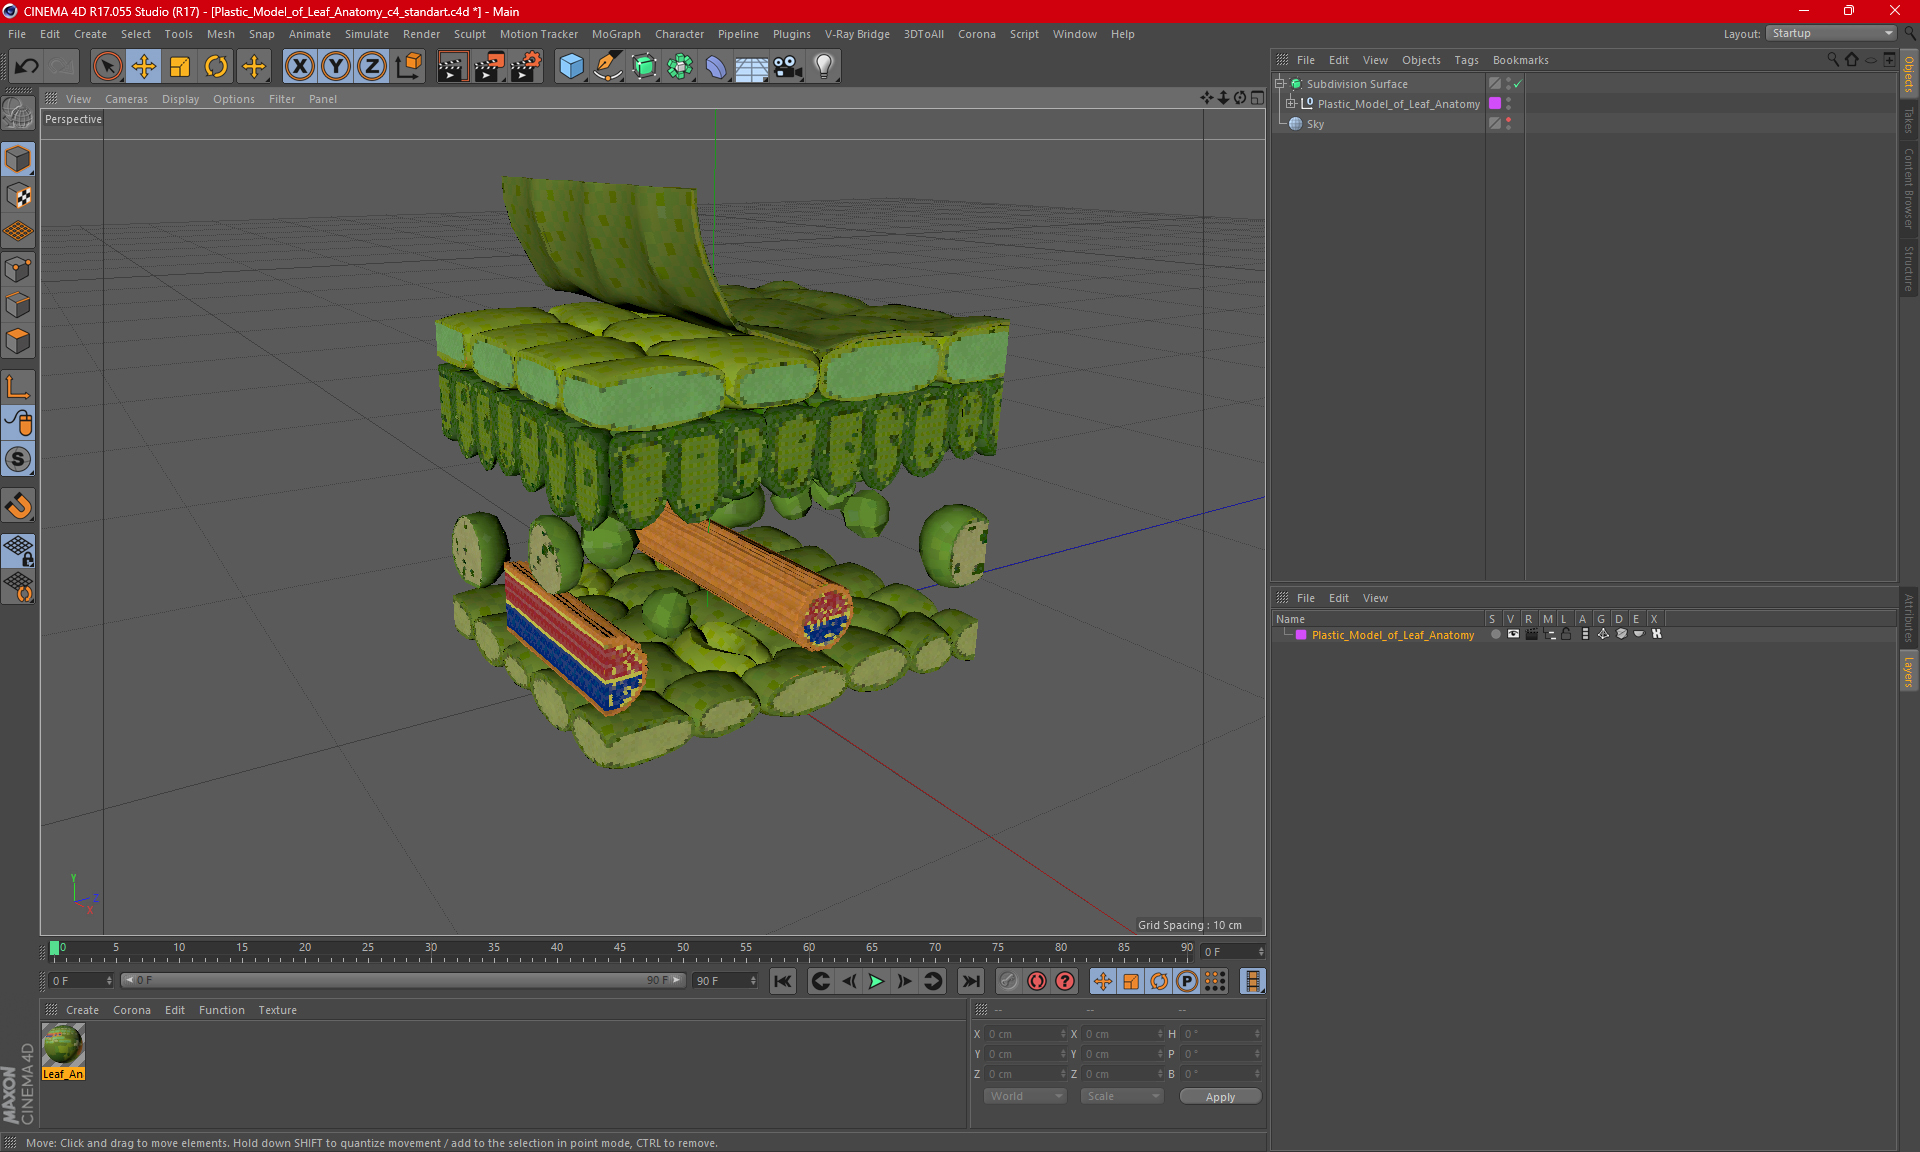The width and height of the screenshot is (1920, 1152).
Task: Activate the Move tool icon
Action: 144,67
